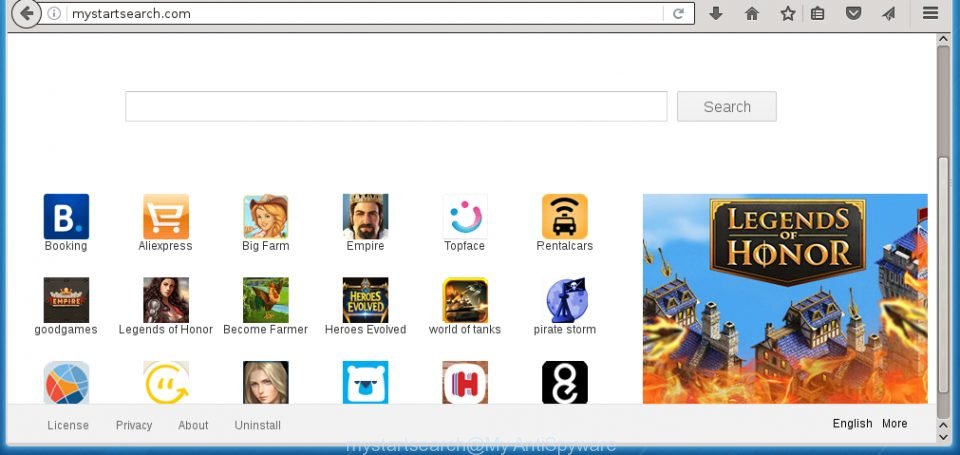
Task: Open the Legends of Honor icon
Action: coord(166,300)
